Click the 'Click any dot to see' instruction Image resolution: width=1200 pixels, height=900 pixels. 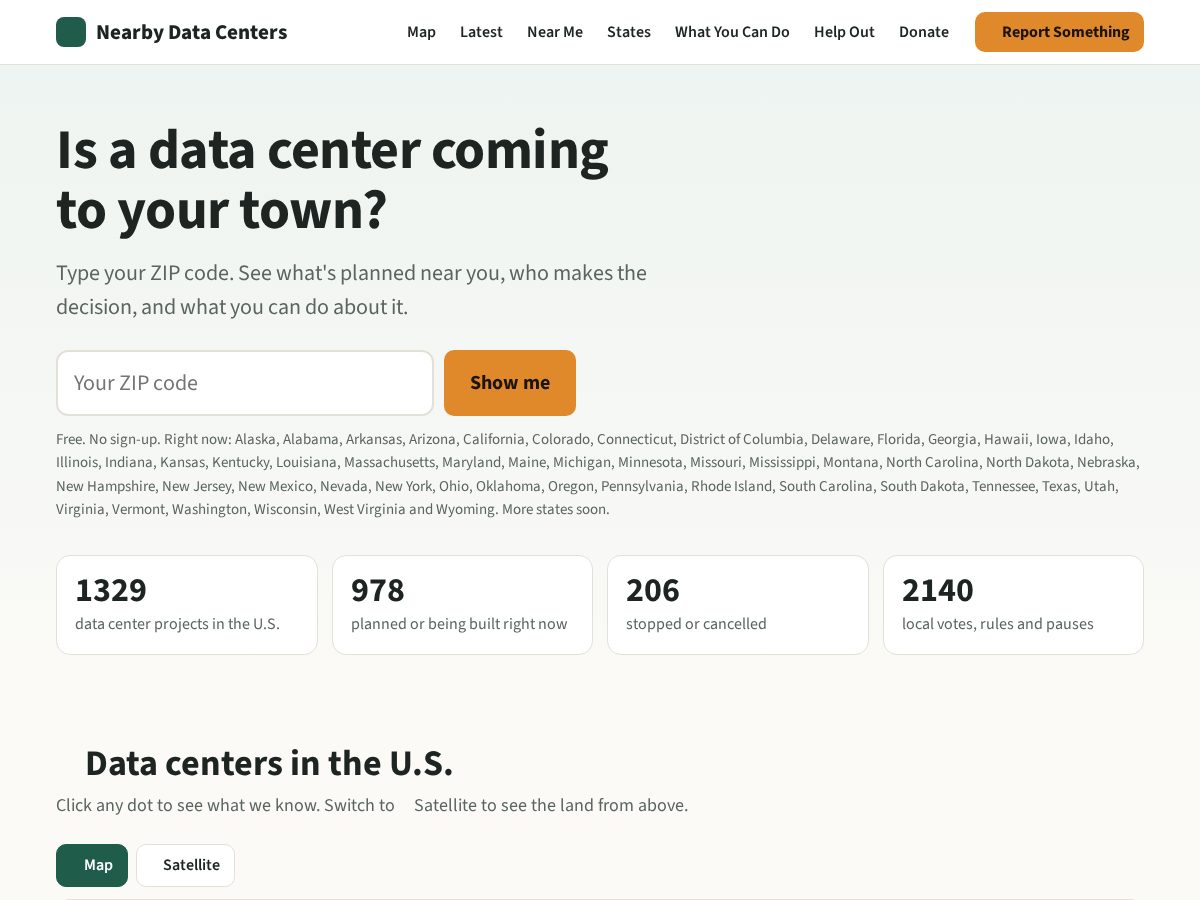pyautogui.click(x=372, y=805)
